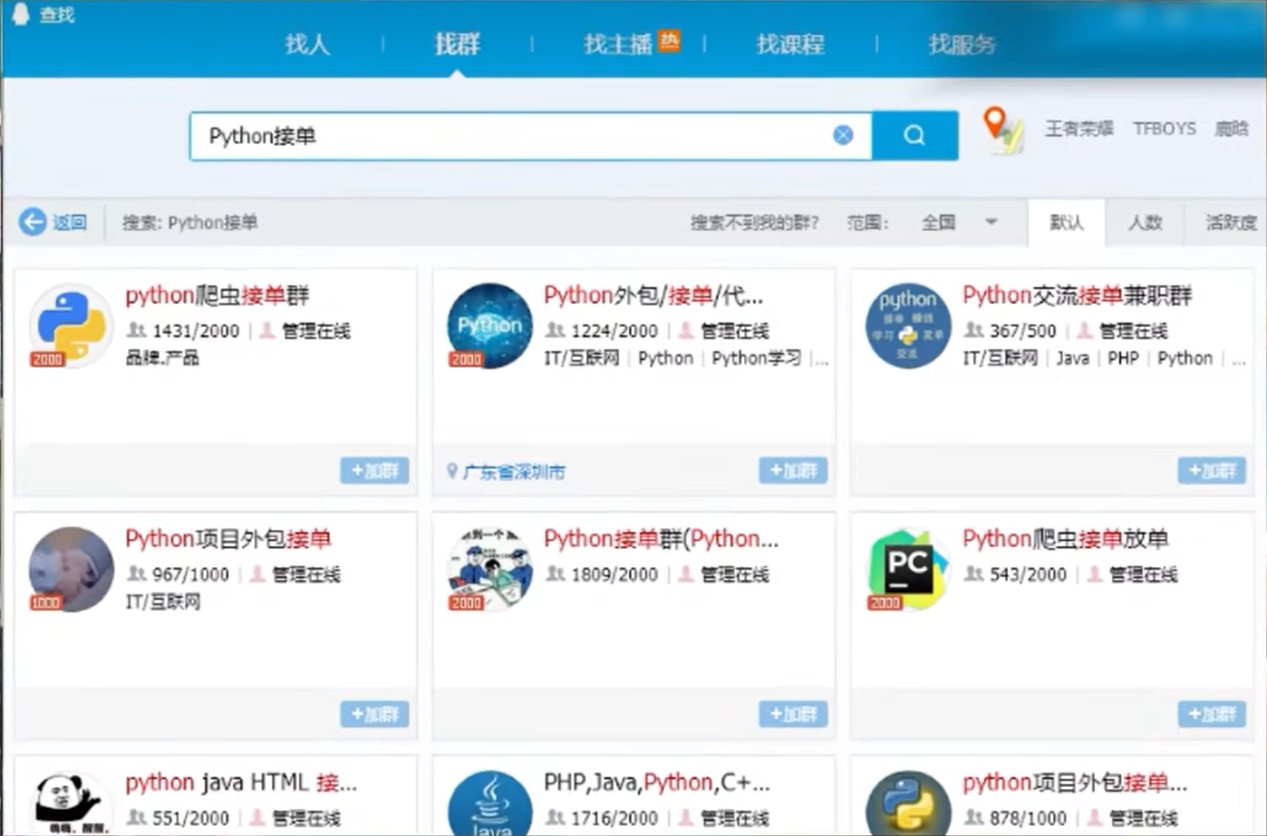Switch to the 找主播 tab
The height and width of the screenshot is (836, 1267).
[618, 44]
